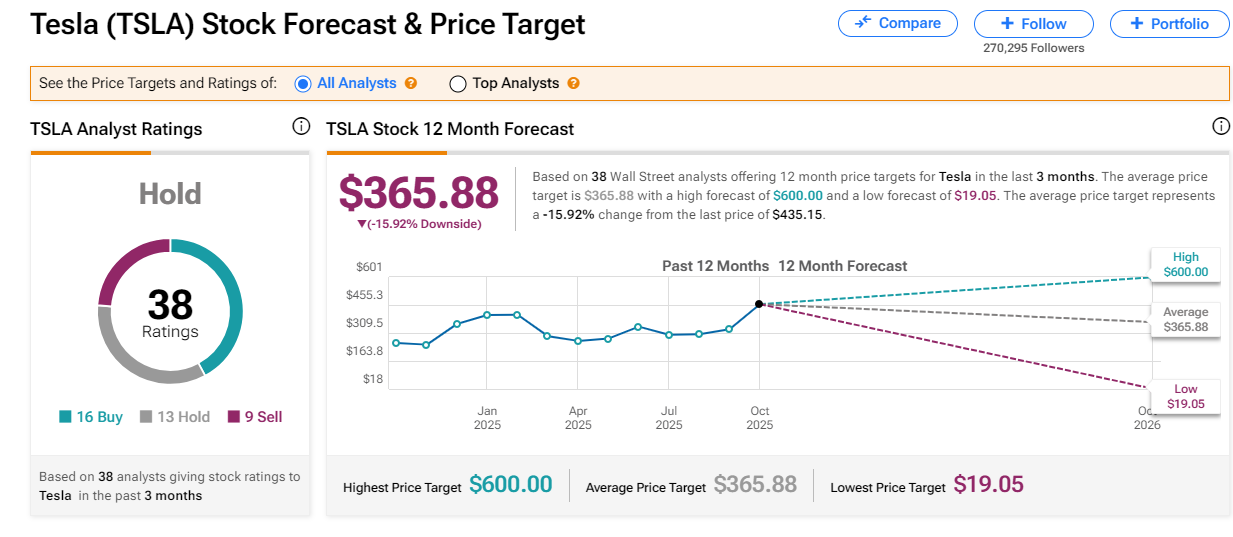1233x537 pixels.
Task: Add Tesla to Portfolio
Action: [1169, 24]
